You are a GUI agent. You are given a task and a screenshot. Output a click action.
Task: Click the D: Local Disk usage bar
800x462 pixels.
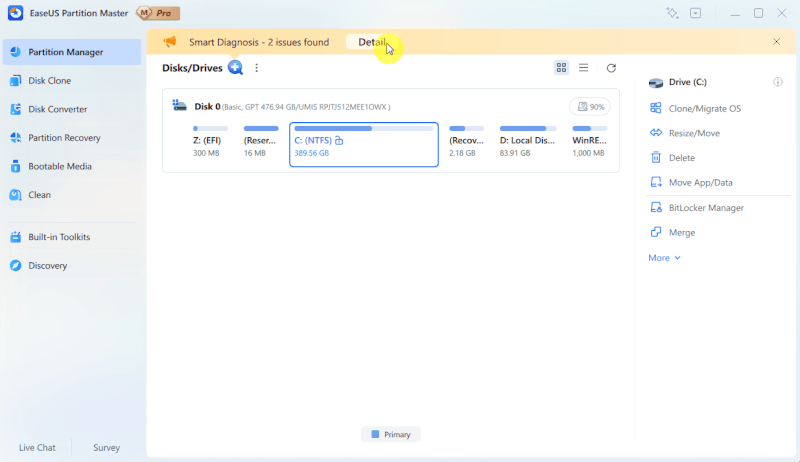click(x=528, y=129)
